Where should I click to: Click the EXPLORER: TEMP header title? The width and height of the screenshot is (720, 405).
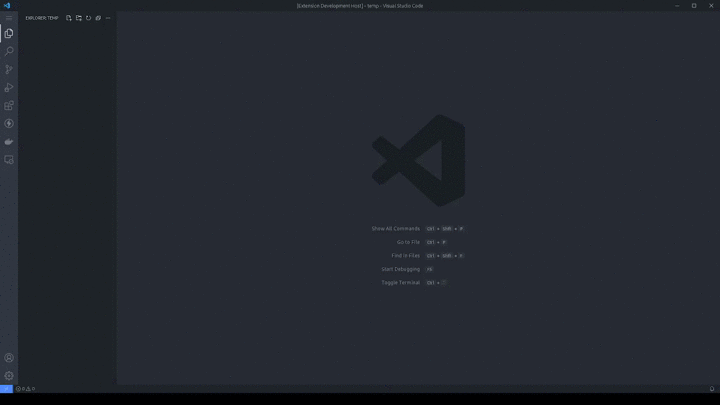pyautogui.click(x=42, y=18)
